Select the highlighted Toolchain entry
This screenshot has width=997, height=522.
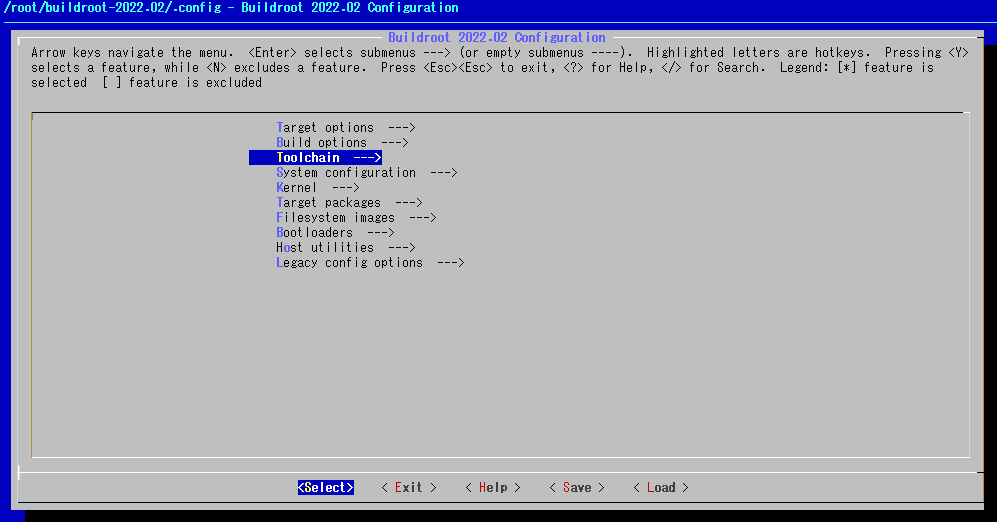[315, 158]
